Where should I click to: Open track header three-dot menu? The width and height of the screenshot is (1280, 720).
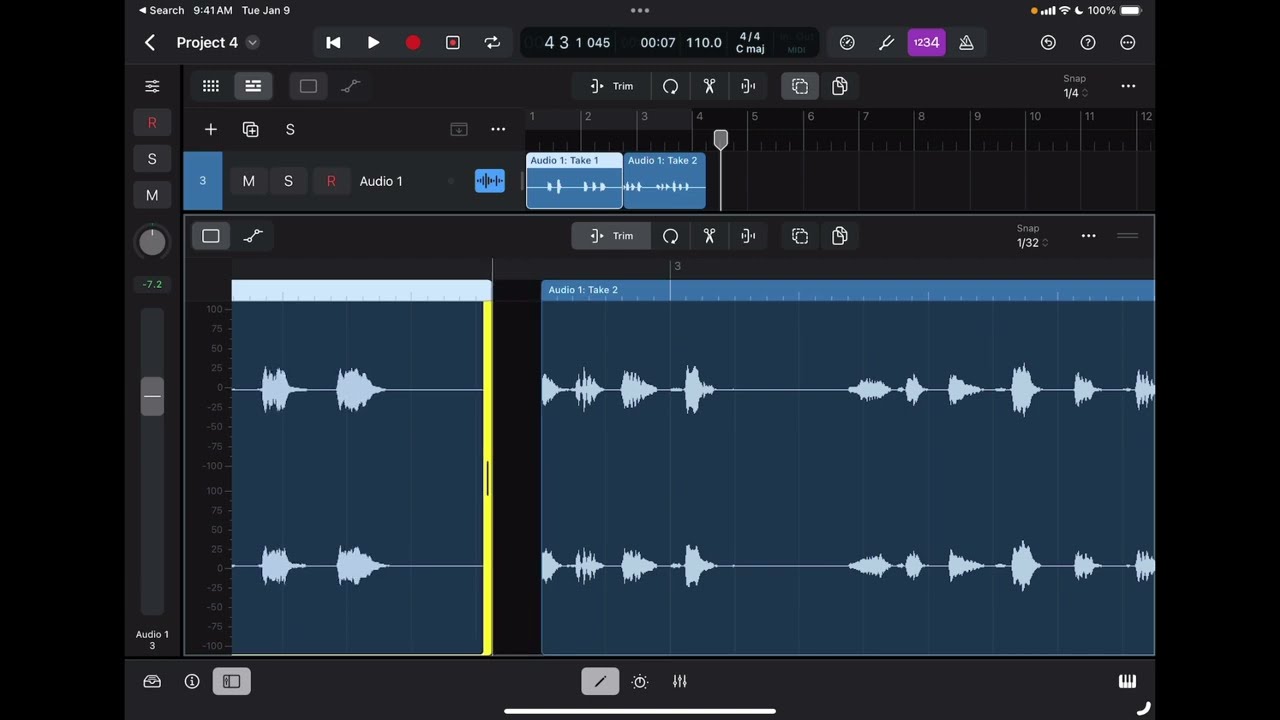(498, 129)
